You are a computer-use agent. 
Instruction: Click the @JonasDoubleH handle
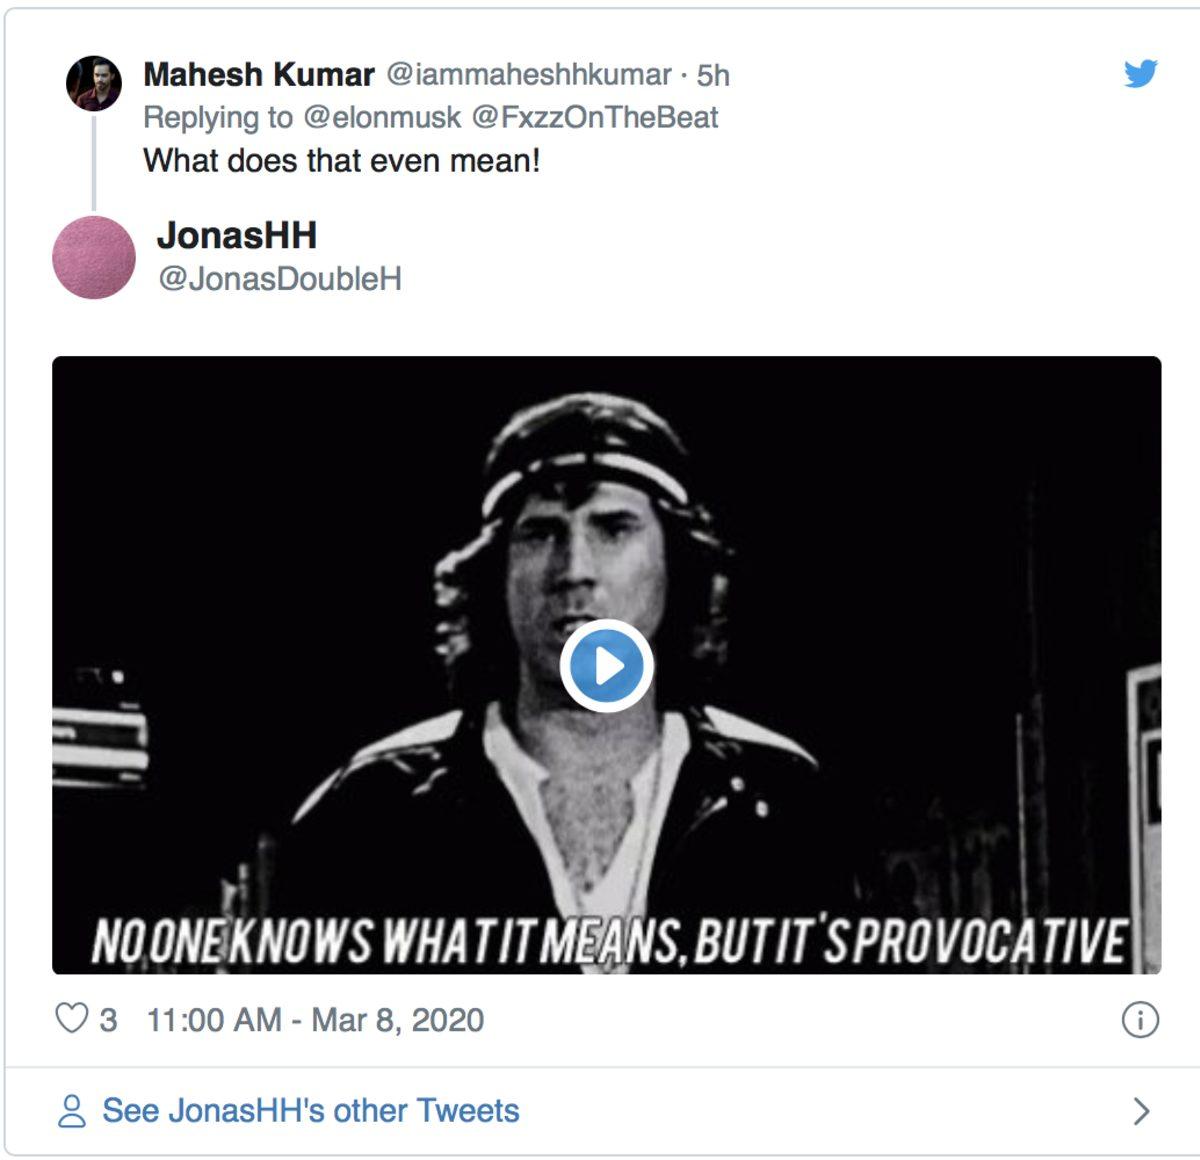pos(280,279)
